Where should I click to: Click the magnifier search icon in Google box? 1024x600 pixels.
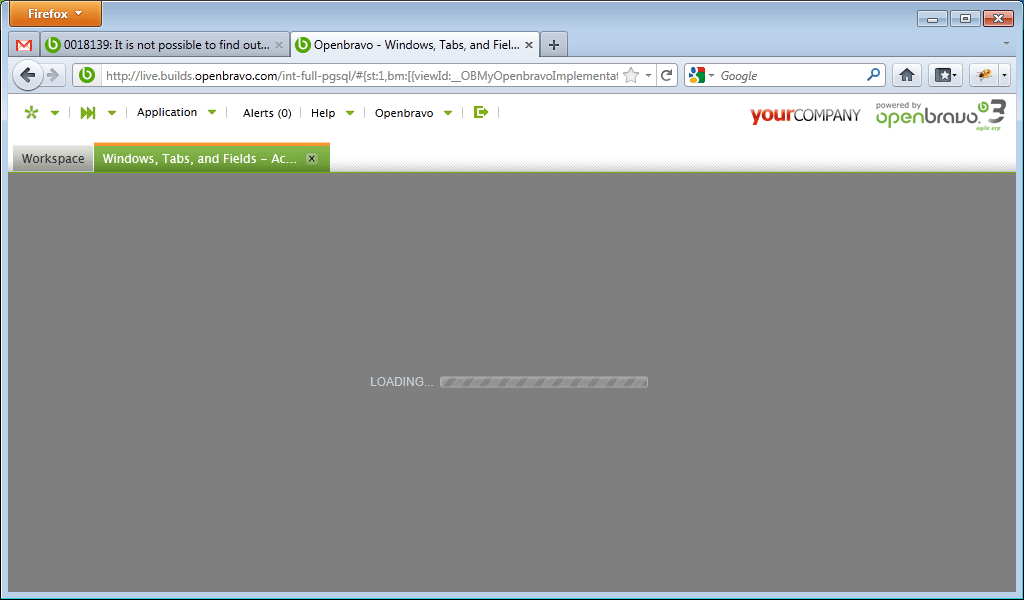(x=873, y=75)
